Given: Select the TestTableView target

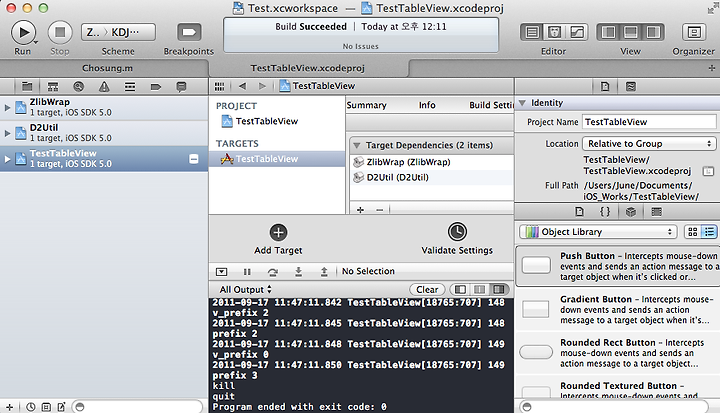Looking at the screenshot, I should (277, 159).
